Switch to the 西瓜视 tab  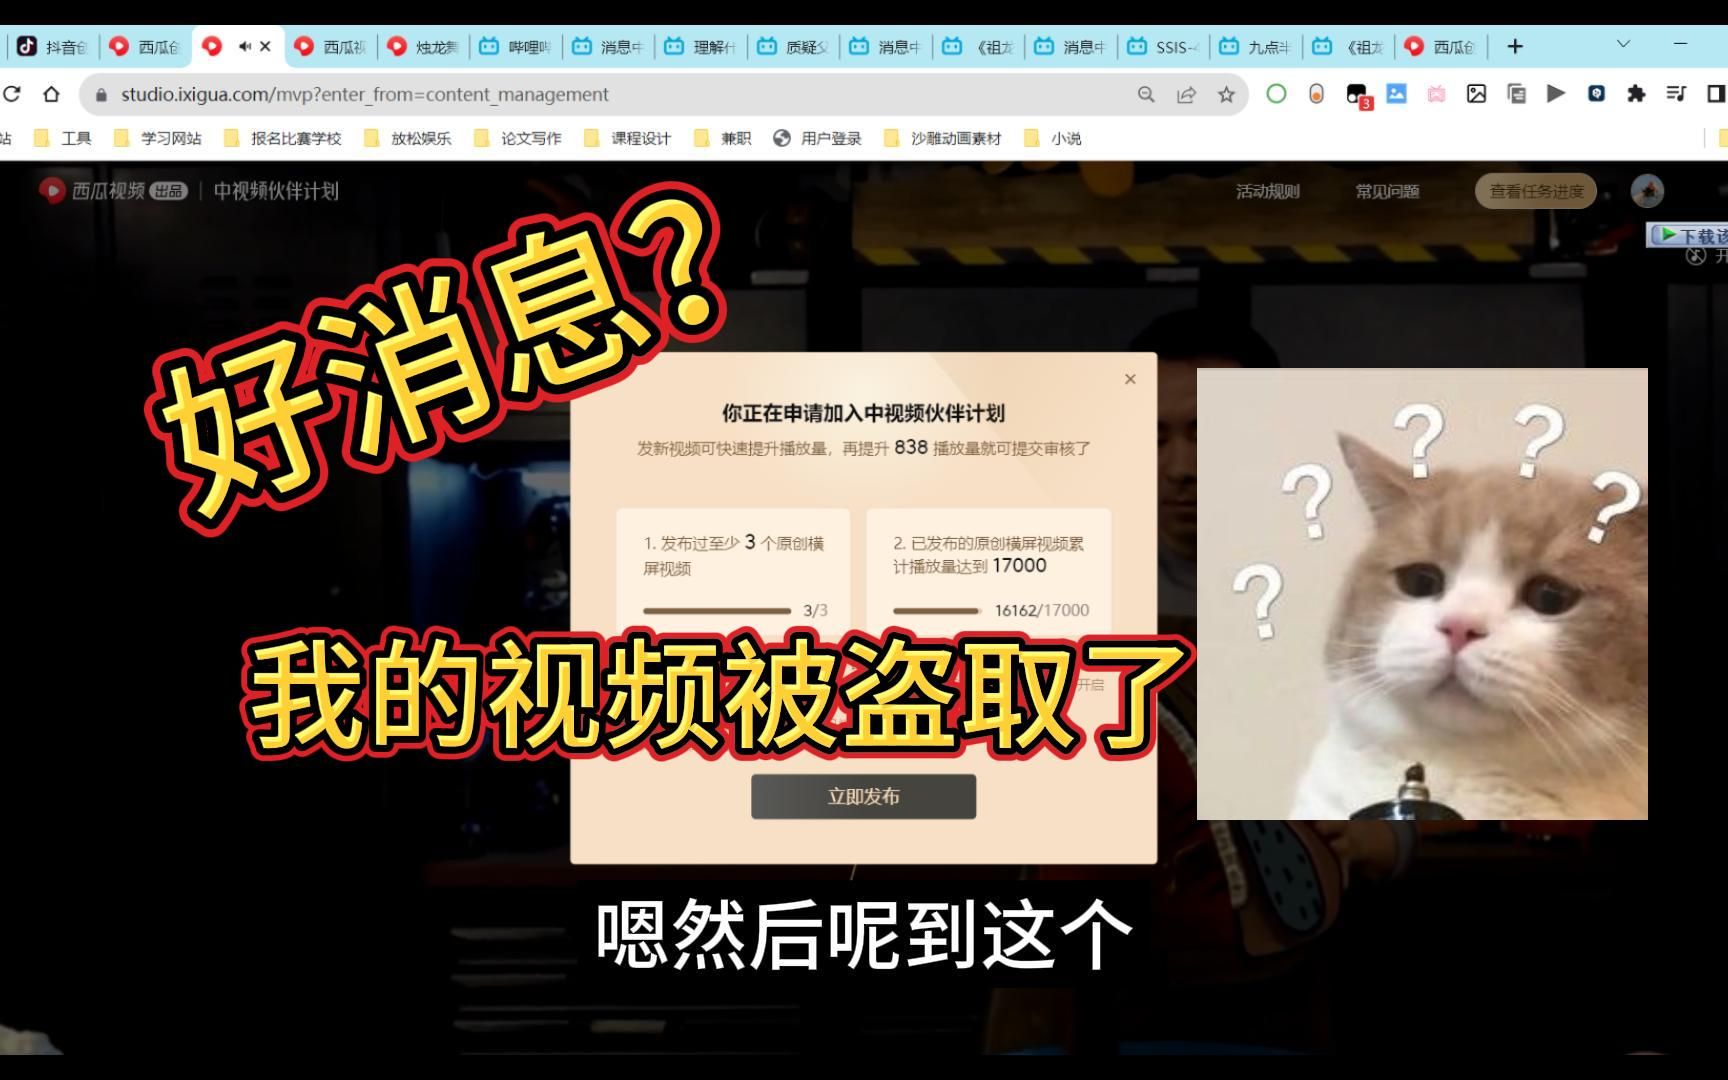[x=332, y=46]
